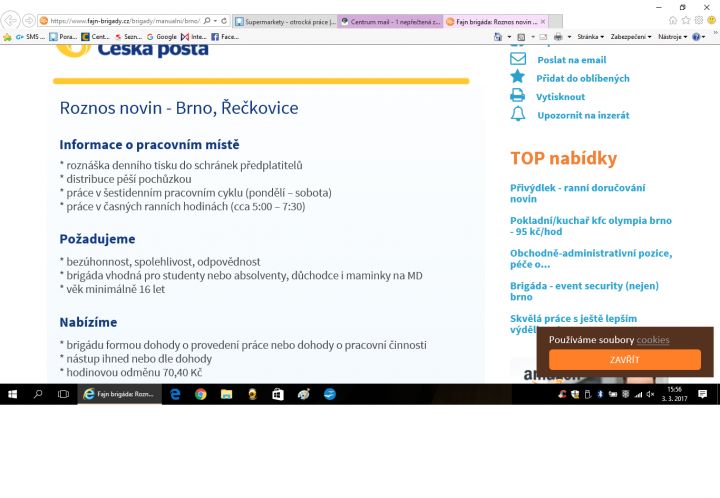Screen dimensions: 720x498
Task: Click the search magnifier in the address bar
Action: [x=207, y=21]
